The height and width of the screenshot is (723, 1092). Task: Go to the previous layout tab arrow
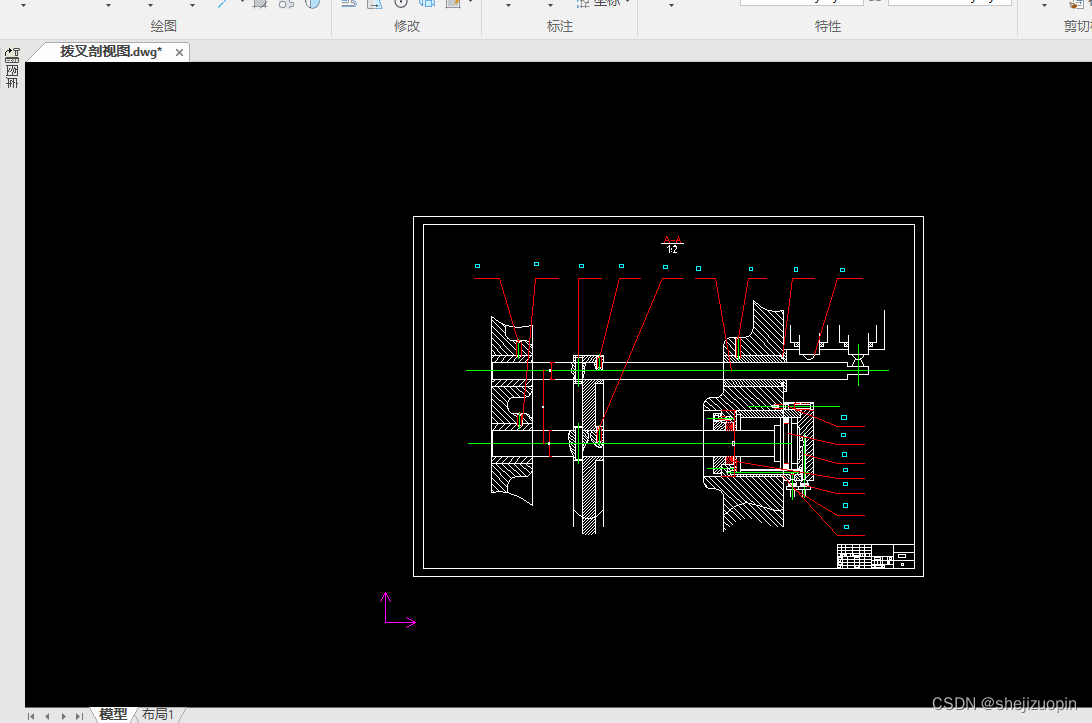pos(47,716)
